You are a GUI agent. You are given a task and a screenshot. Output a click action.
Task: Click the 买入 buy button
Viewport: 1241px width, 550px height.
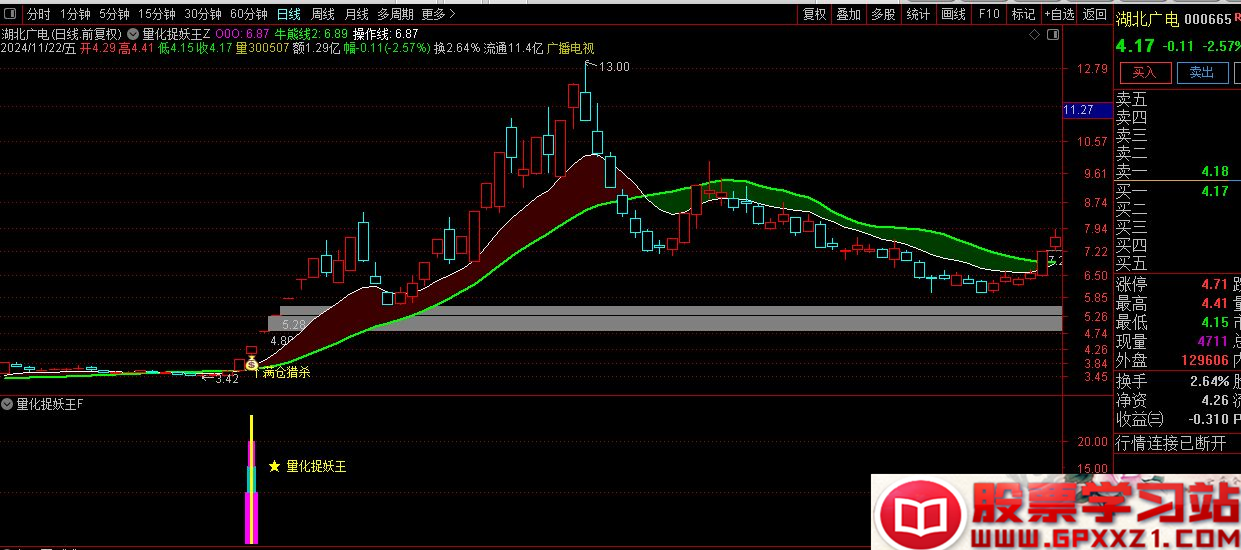1144,72
